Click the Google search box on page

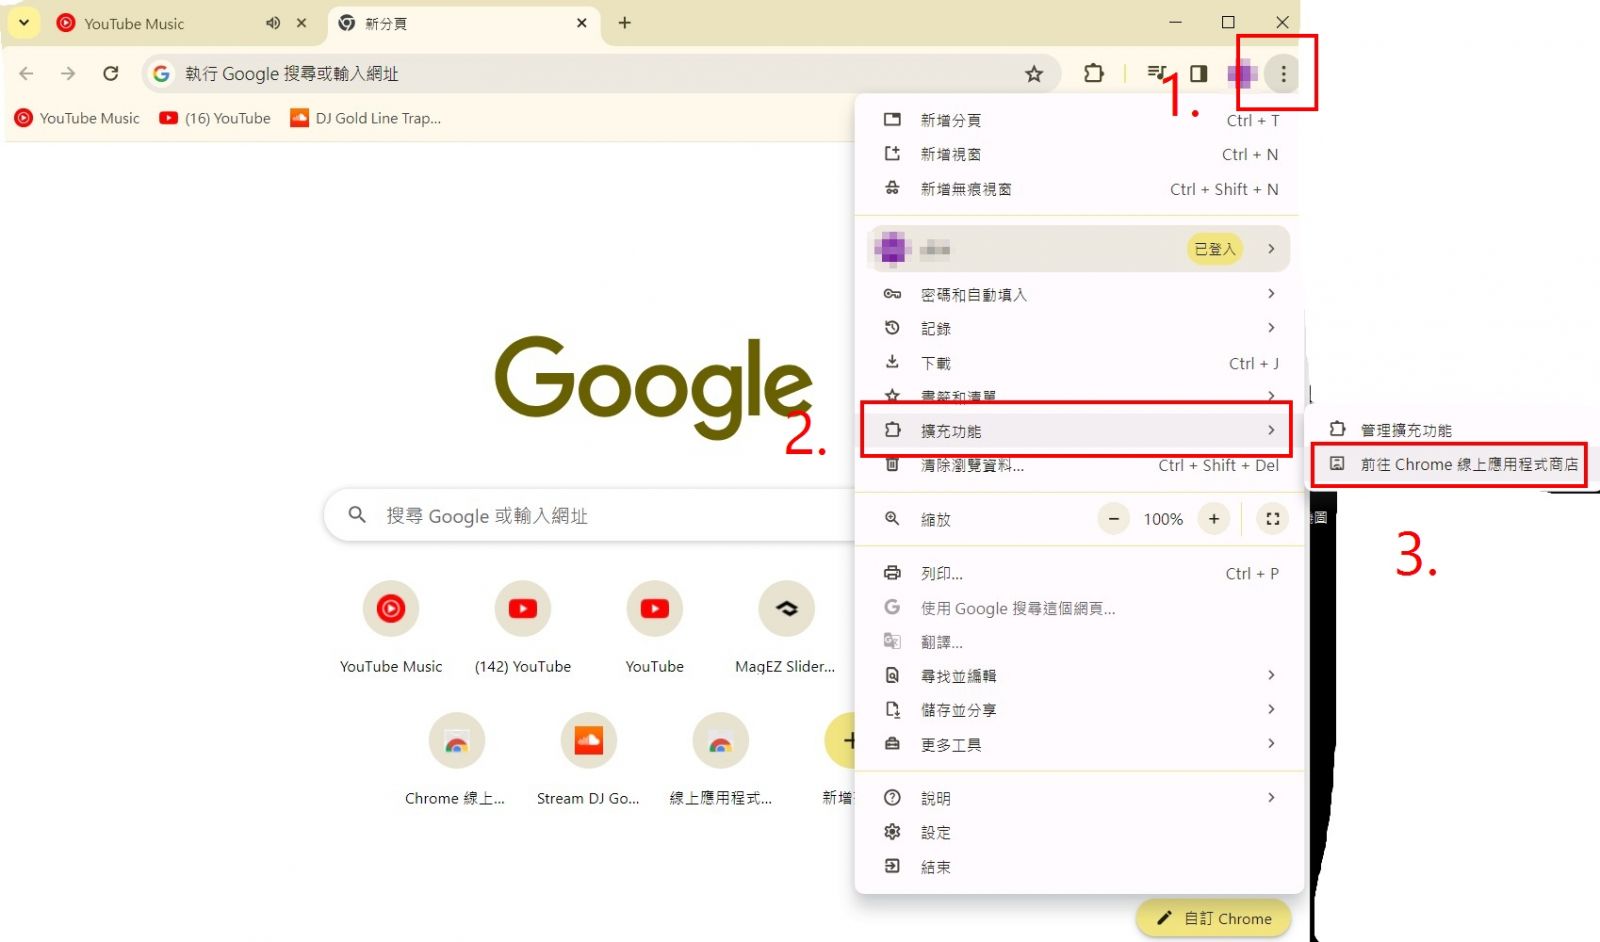coord(590,516)
